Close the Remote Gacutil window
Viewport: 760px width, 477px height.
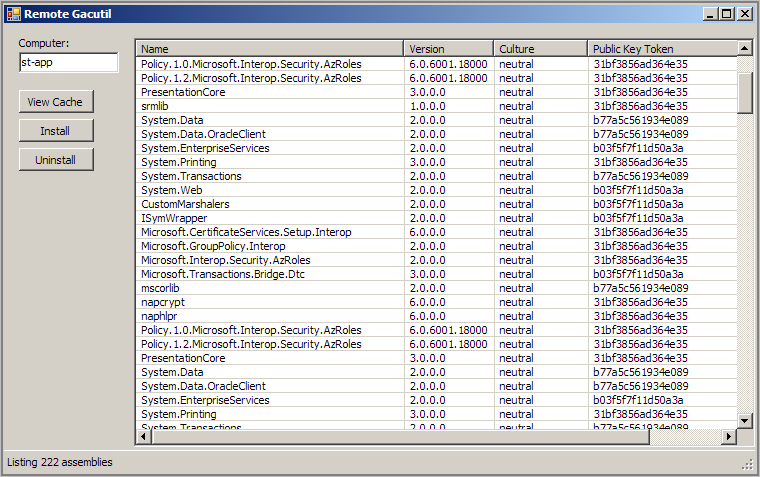(x=744, y=14)
